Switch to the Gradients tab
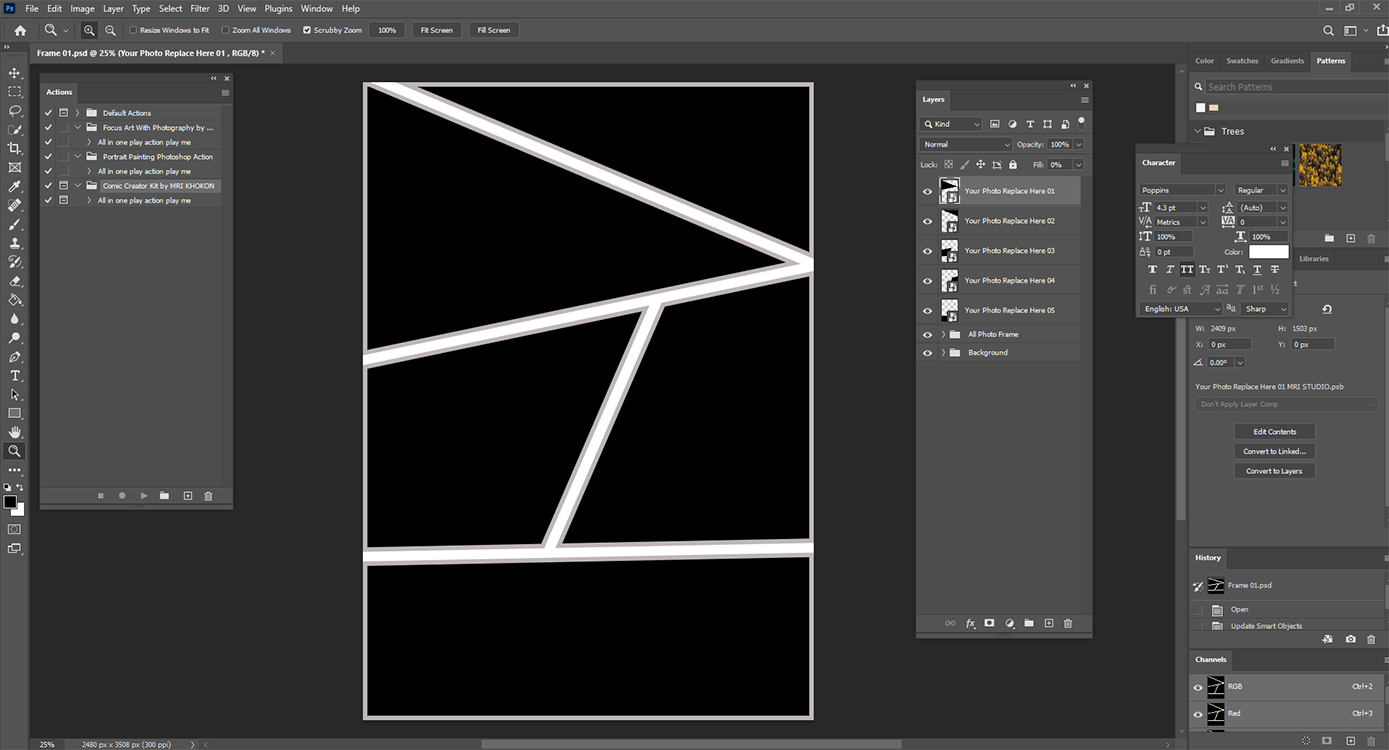1389x750 pixels. pos(1287,61)
